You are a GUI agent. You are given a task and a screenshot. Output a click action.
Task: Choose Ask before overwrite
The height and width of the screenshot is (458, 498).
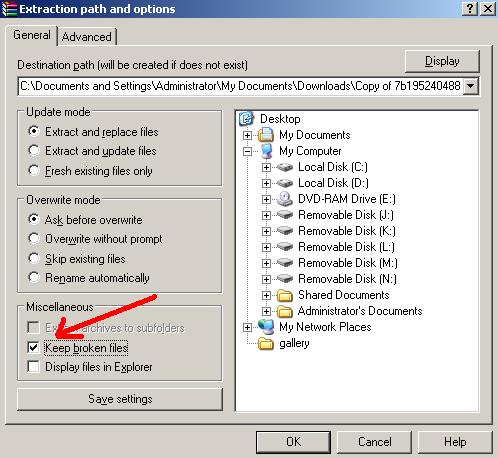[34, 219]
